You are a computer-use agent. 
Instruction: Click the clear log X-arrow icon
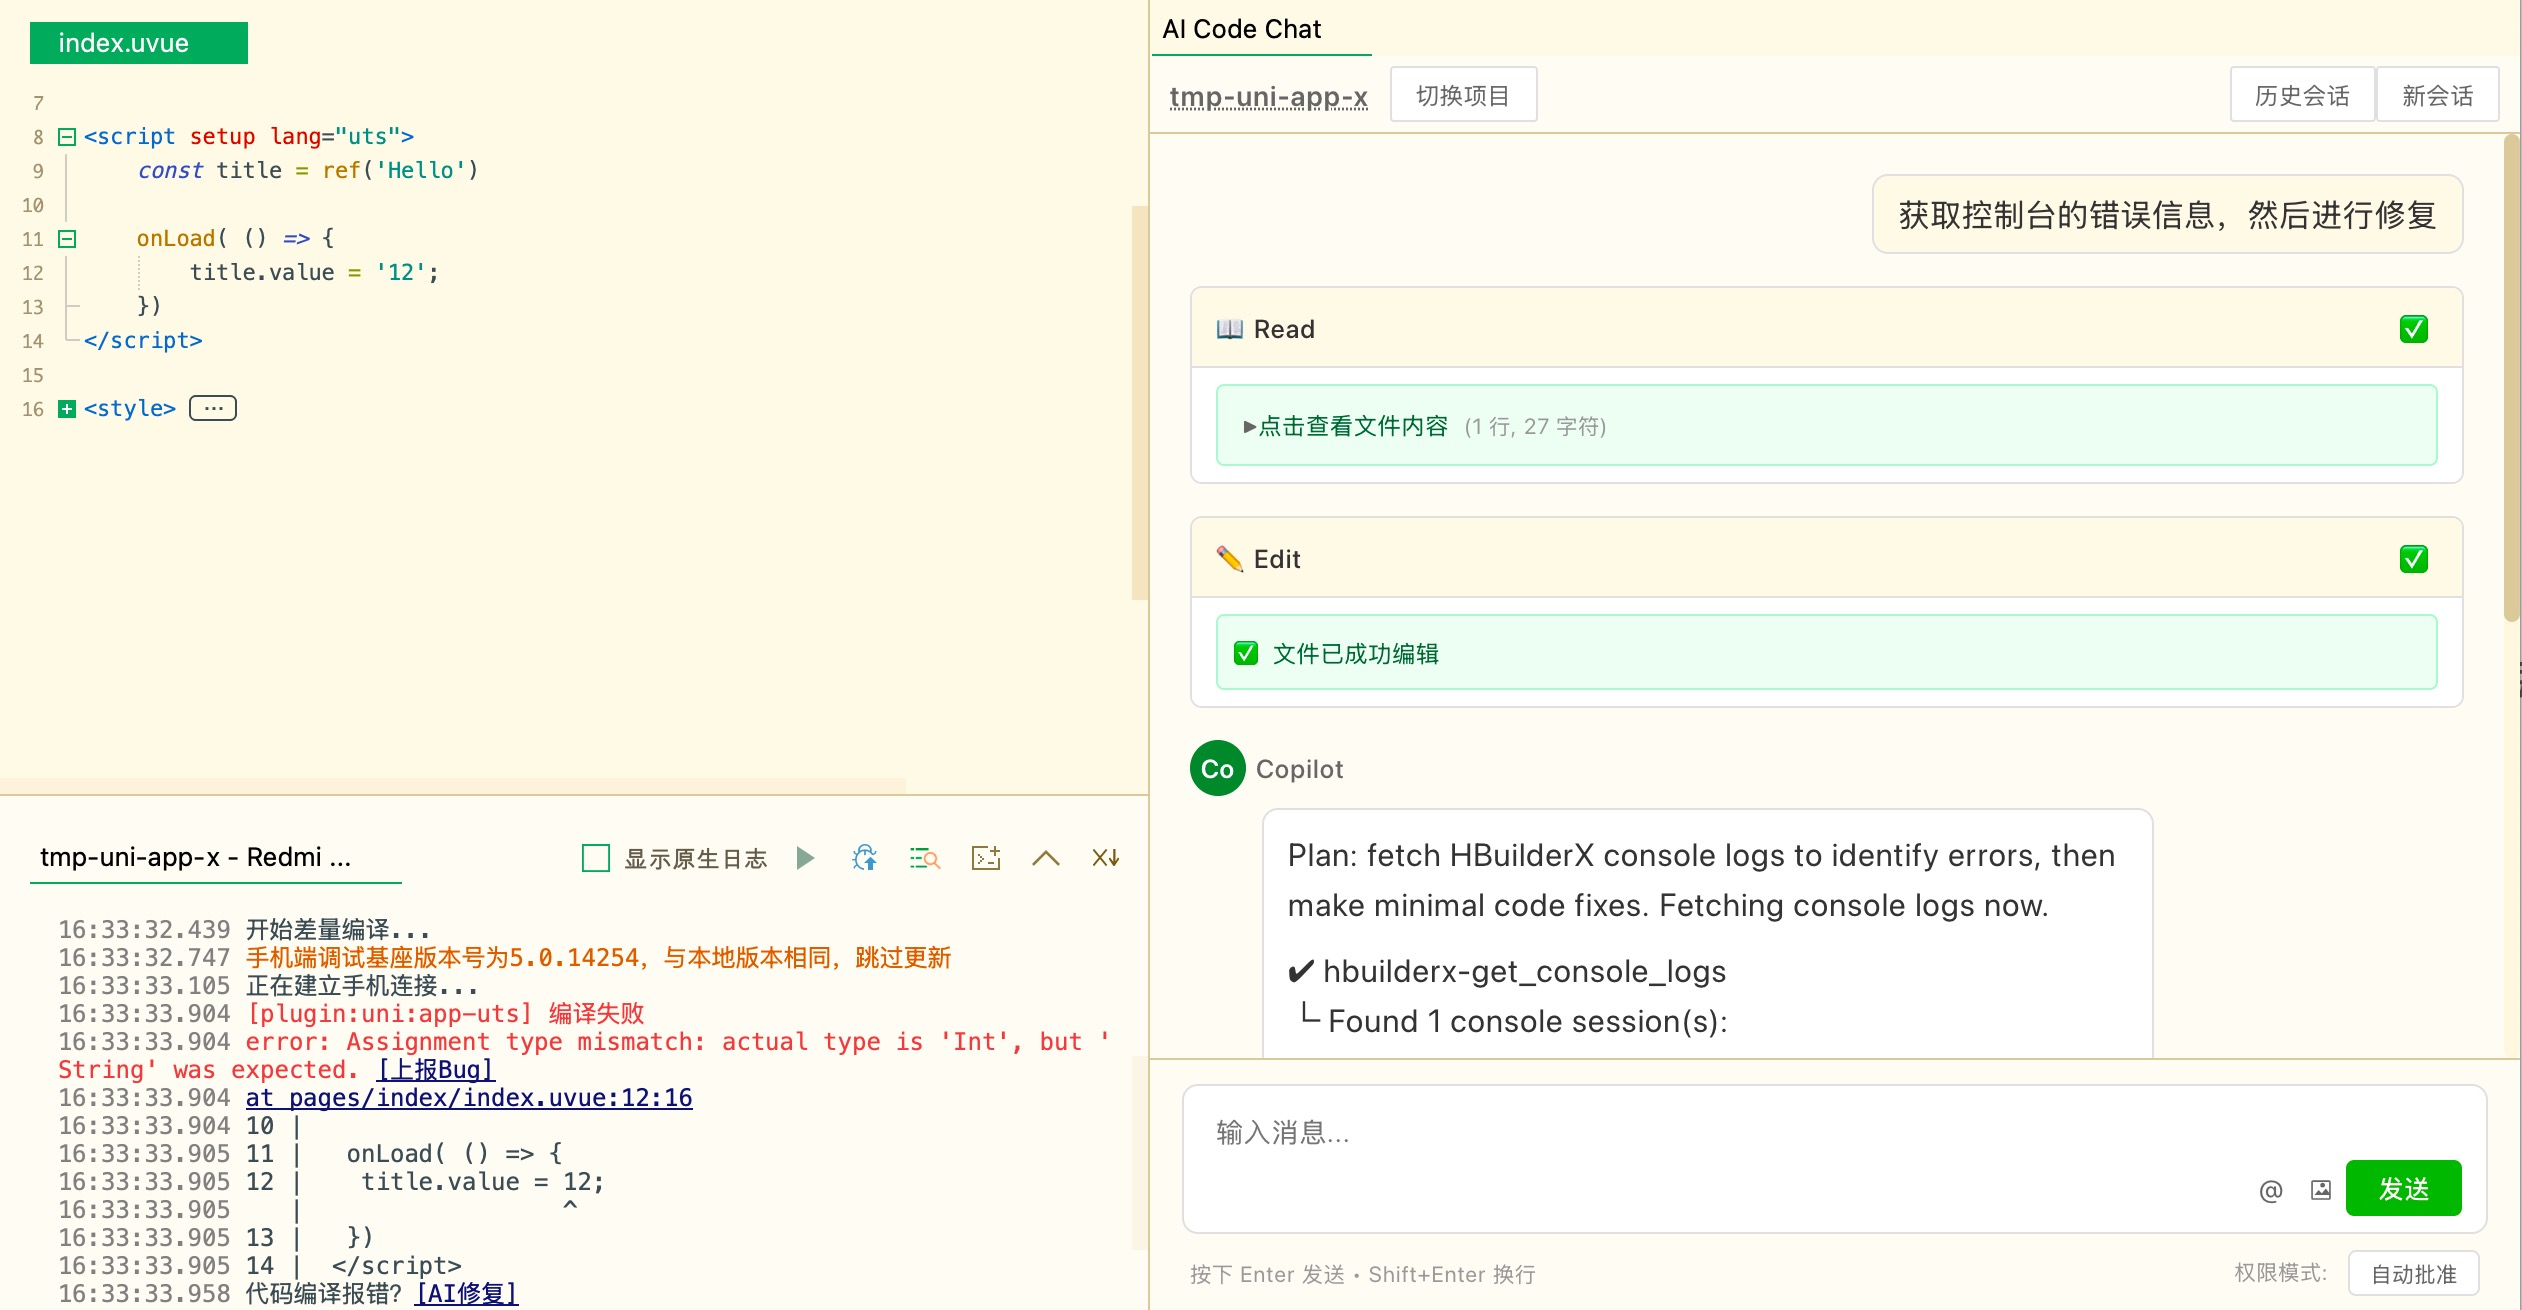tap(1105, 858)
